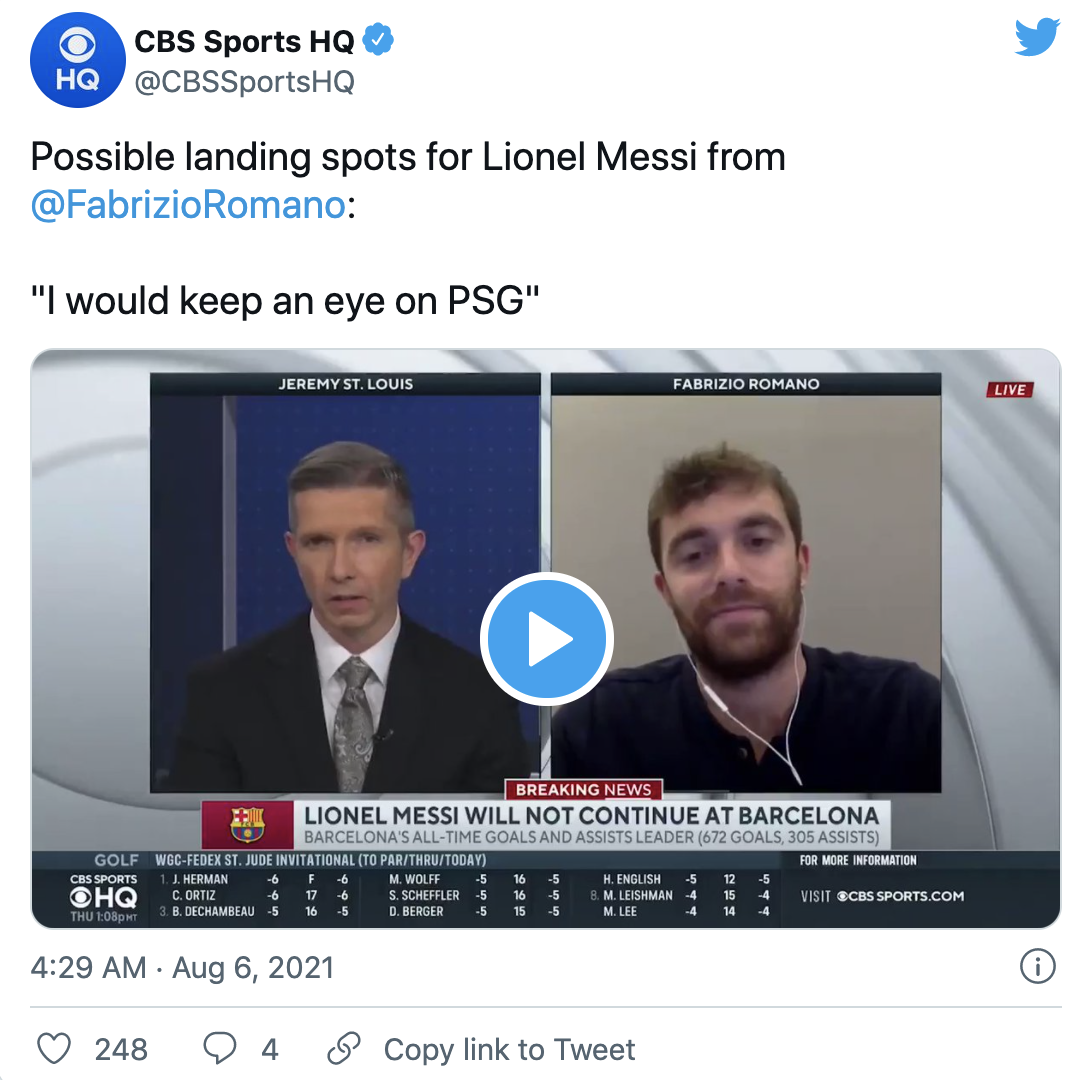Viewport: 1086px width, 1080px height.
Task: Click the 4 replies count
Action: coord(270,1050)
